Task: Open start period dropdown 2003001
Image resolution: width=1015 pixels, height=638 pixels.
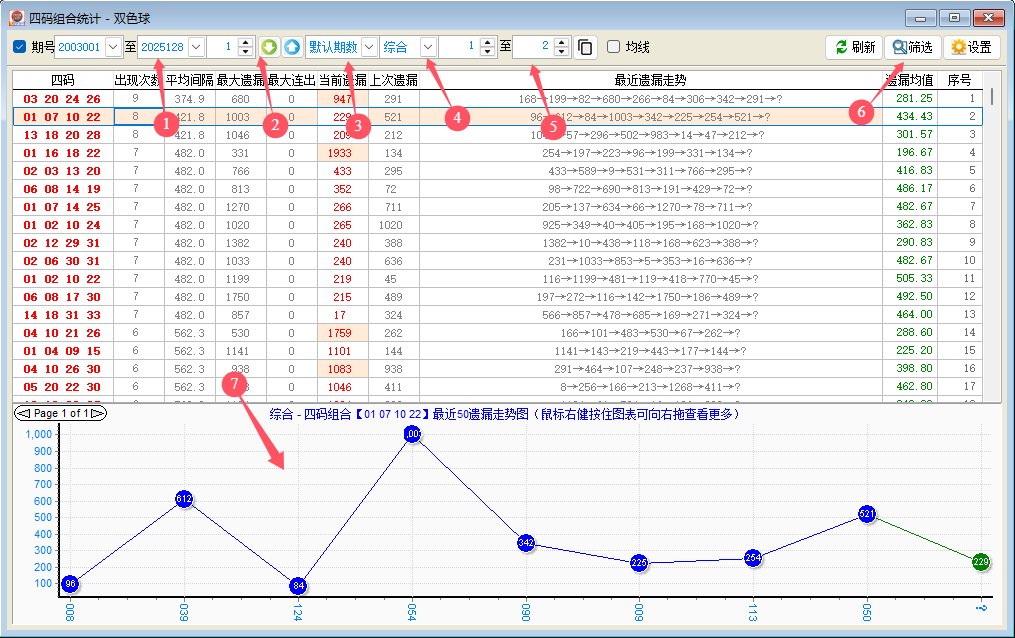Action: [113, 47]
